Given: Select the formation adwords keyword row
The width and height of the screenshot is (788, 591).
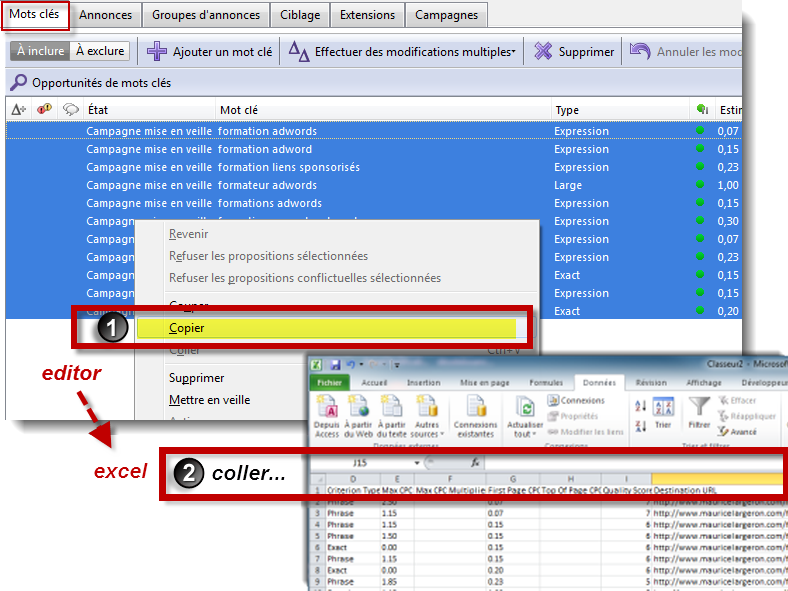Looking at the screenshot, I should tap(374, 131).
